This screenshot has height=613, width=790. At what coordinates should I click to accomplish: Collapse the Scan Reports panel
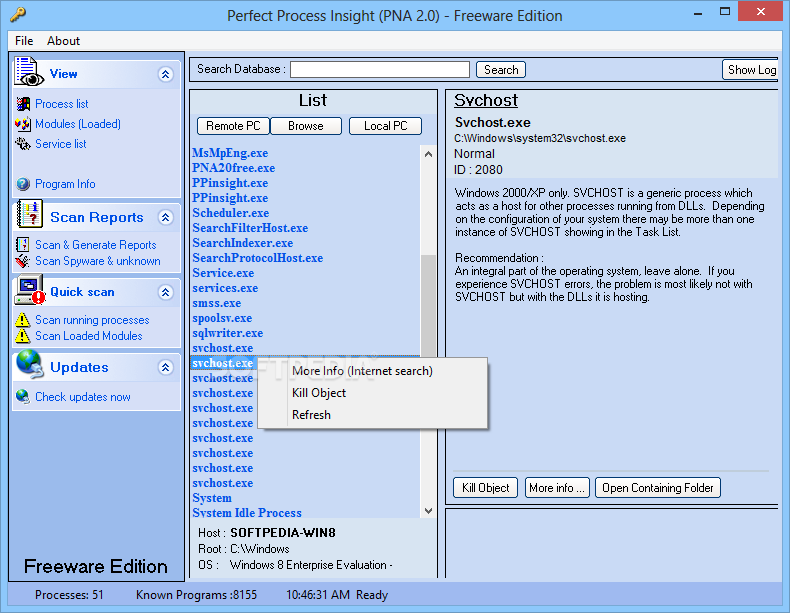pos(165,218)
